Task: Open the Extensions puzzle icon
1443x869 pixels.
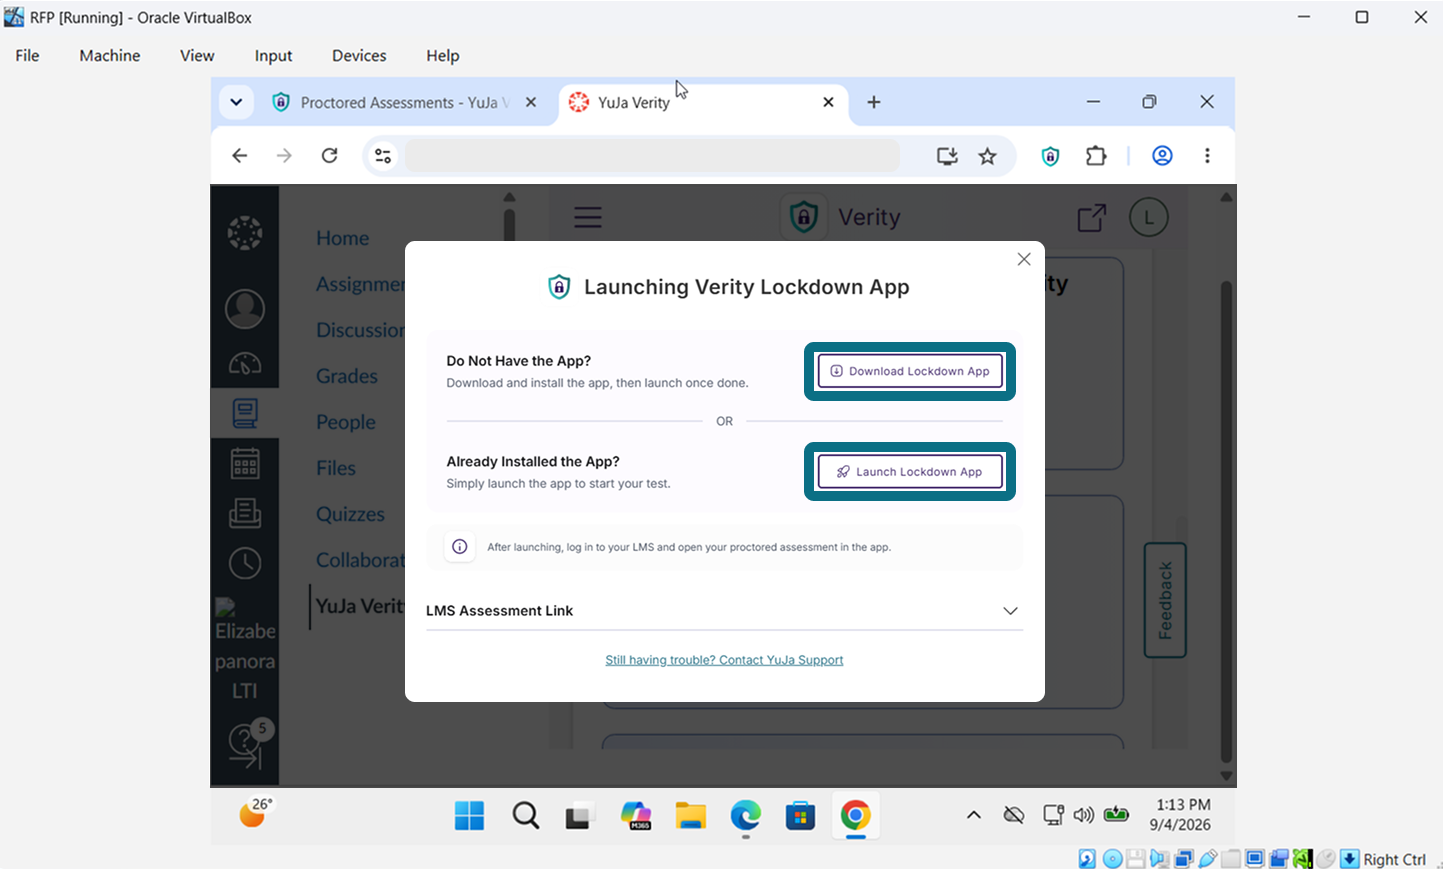Action: (x=1096, y=155)
